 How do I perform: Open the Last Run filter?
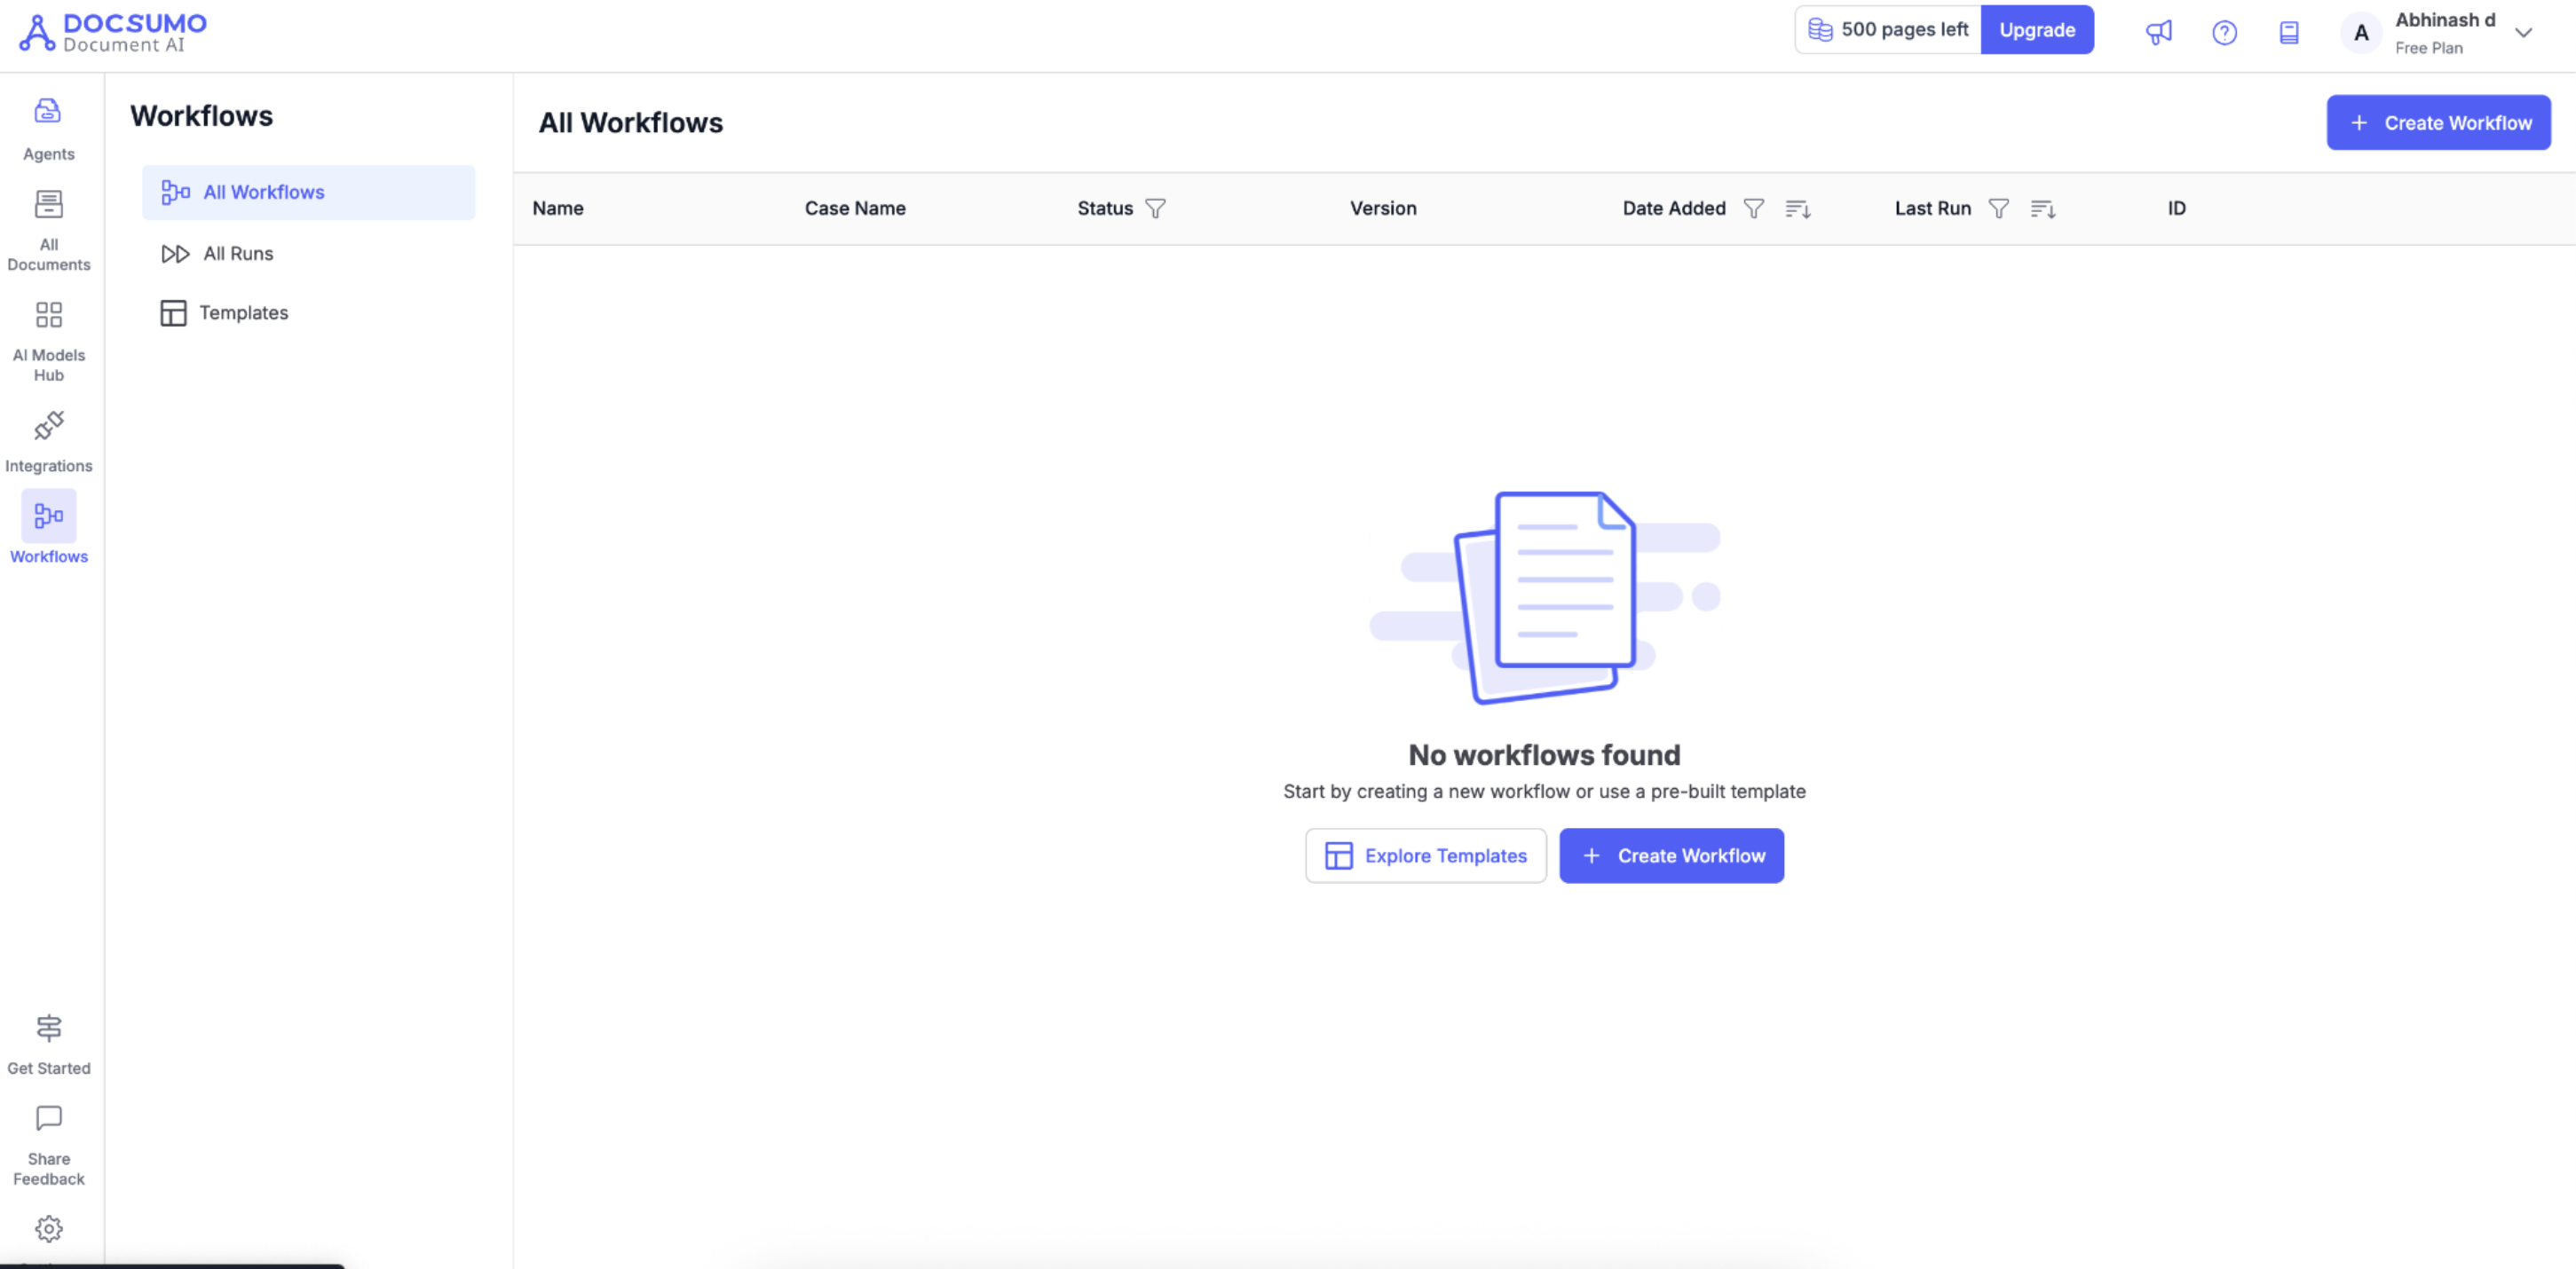1998,208
